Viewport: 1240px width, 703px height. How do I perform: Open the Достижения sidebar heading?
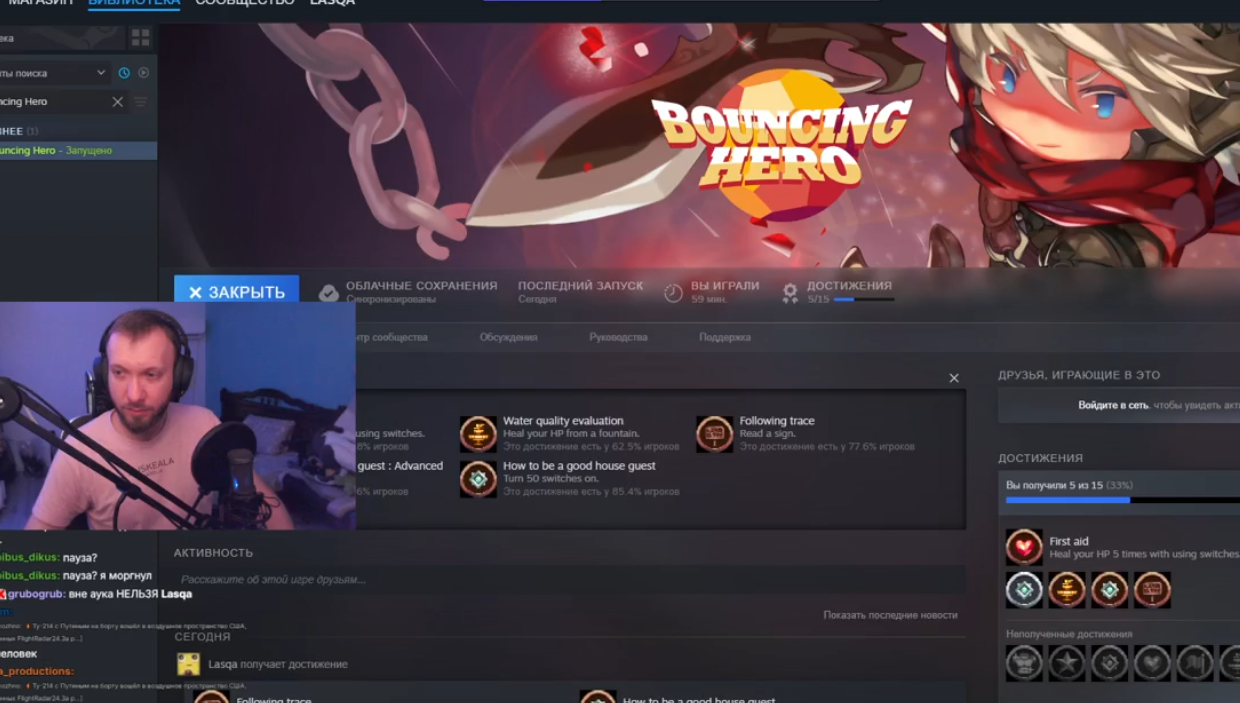1040,458
